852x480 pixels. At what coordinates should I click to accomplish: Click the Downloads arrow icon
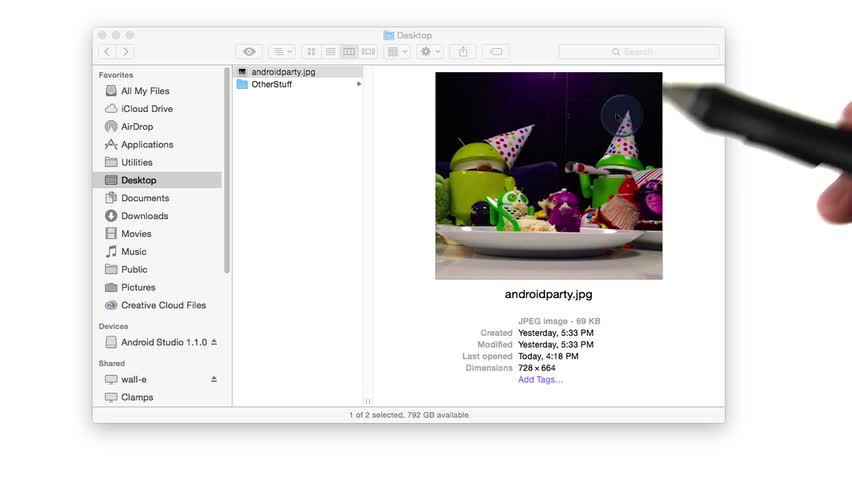(111, 216)
